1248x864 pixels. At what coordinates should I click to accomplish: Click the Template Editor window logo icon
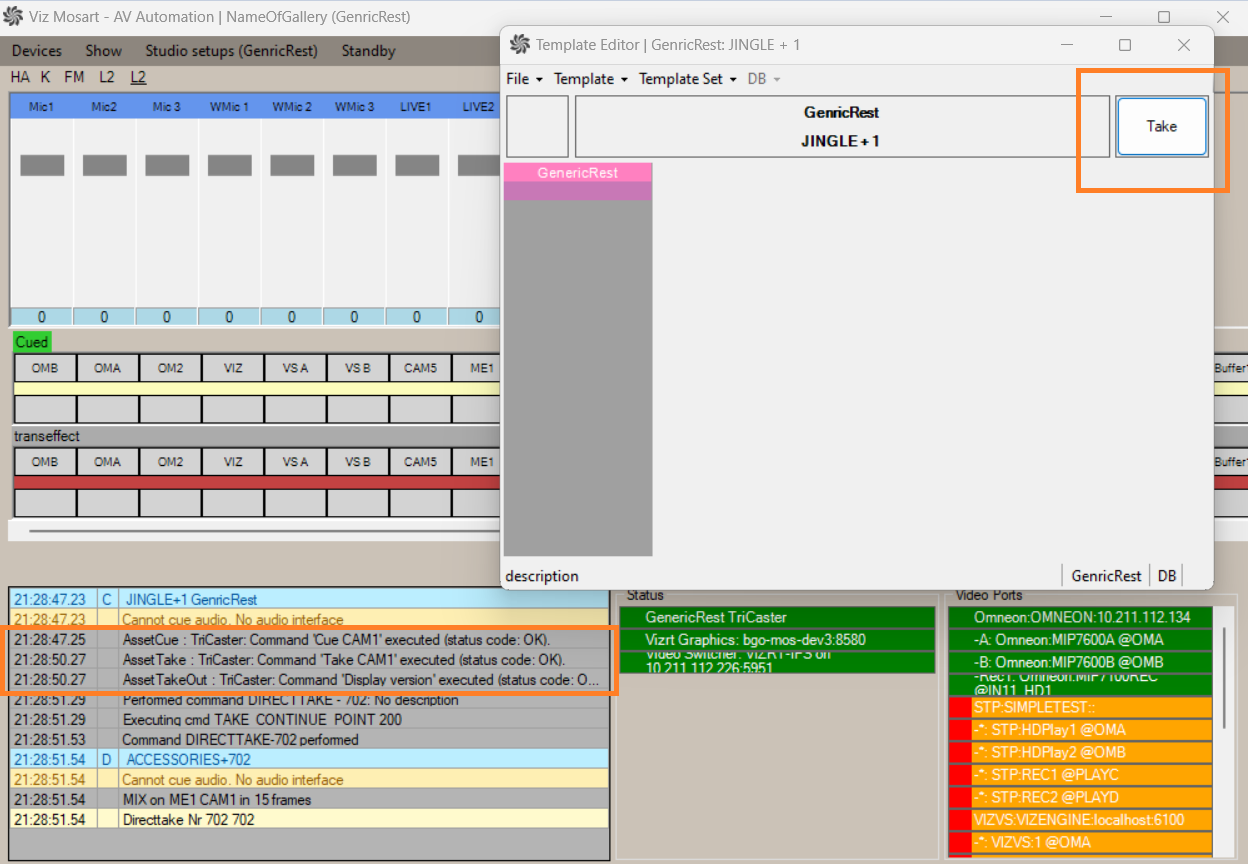[x=519, y=45]
